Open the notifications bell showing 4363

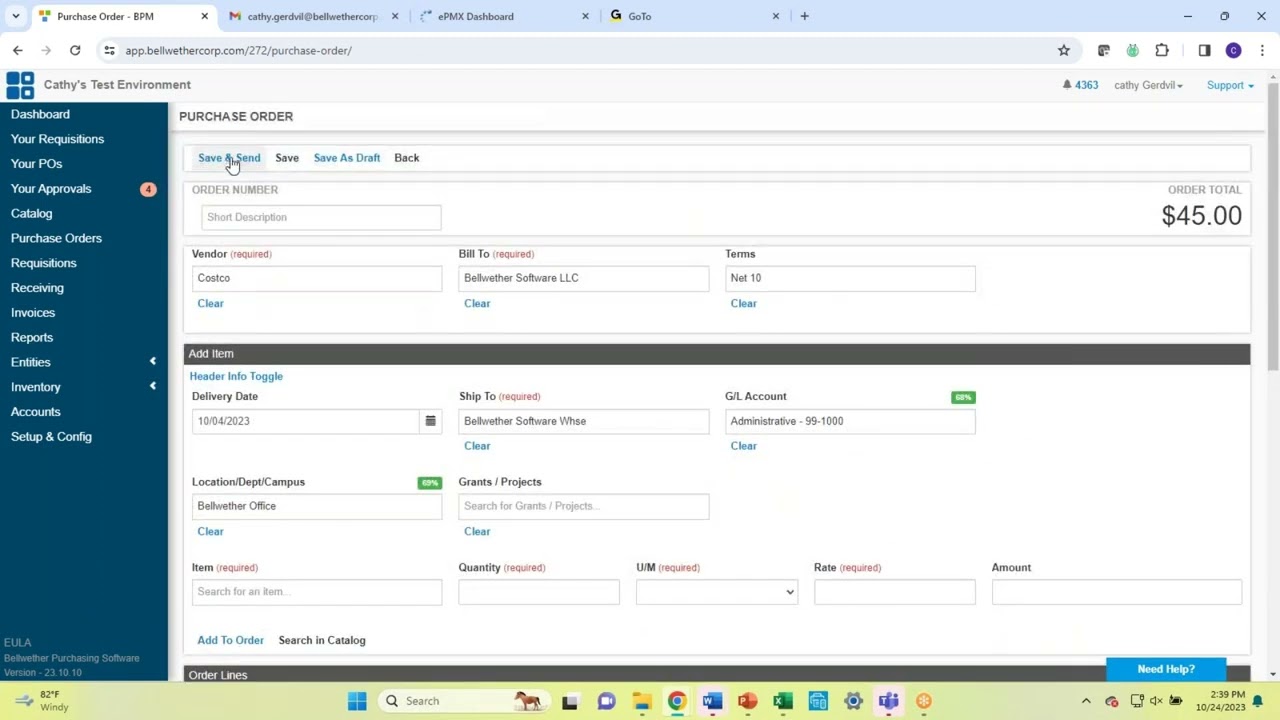click(x=1080, y=85)
